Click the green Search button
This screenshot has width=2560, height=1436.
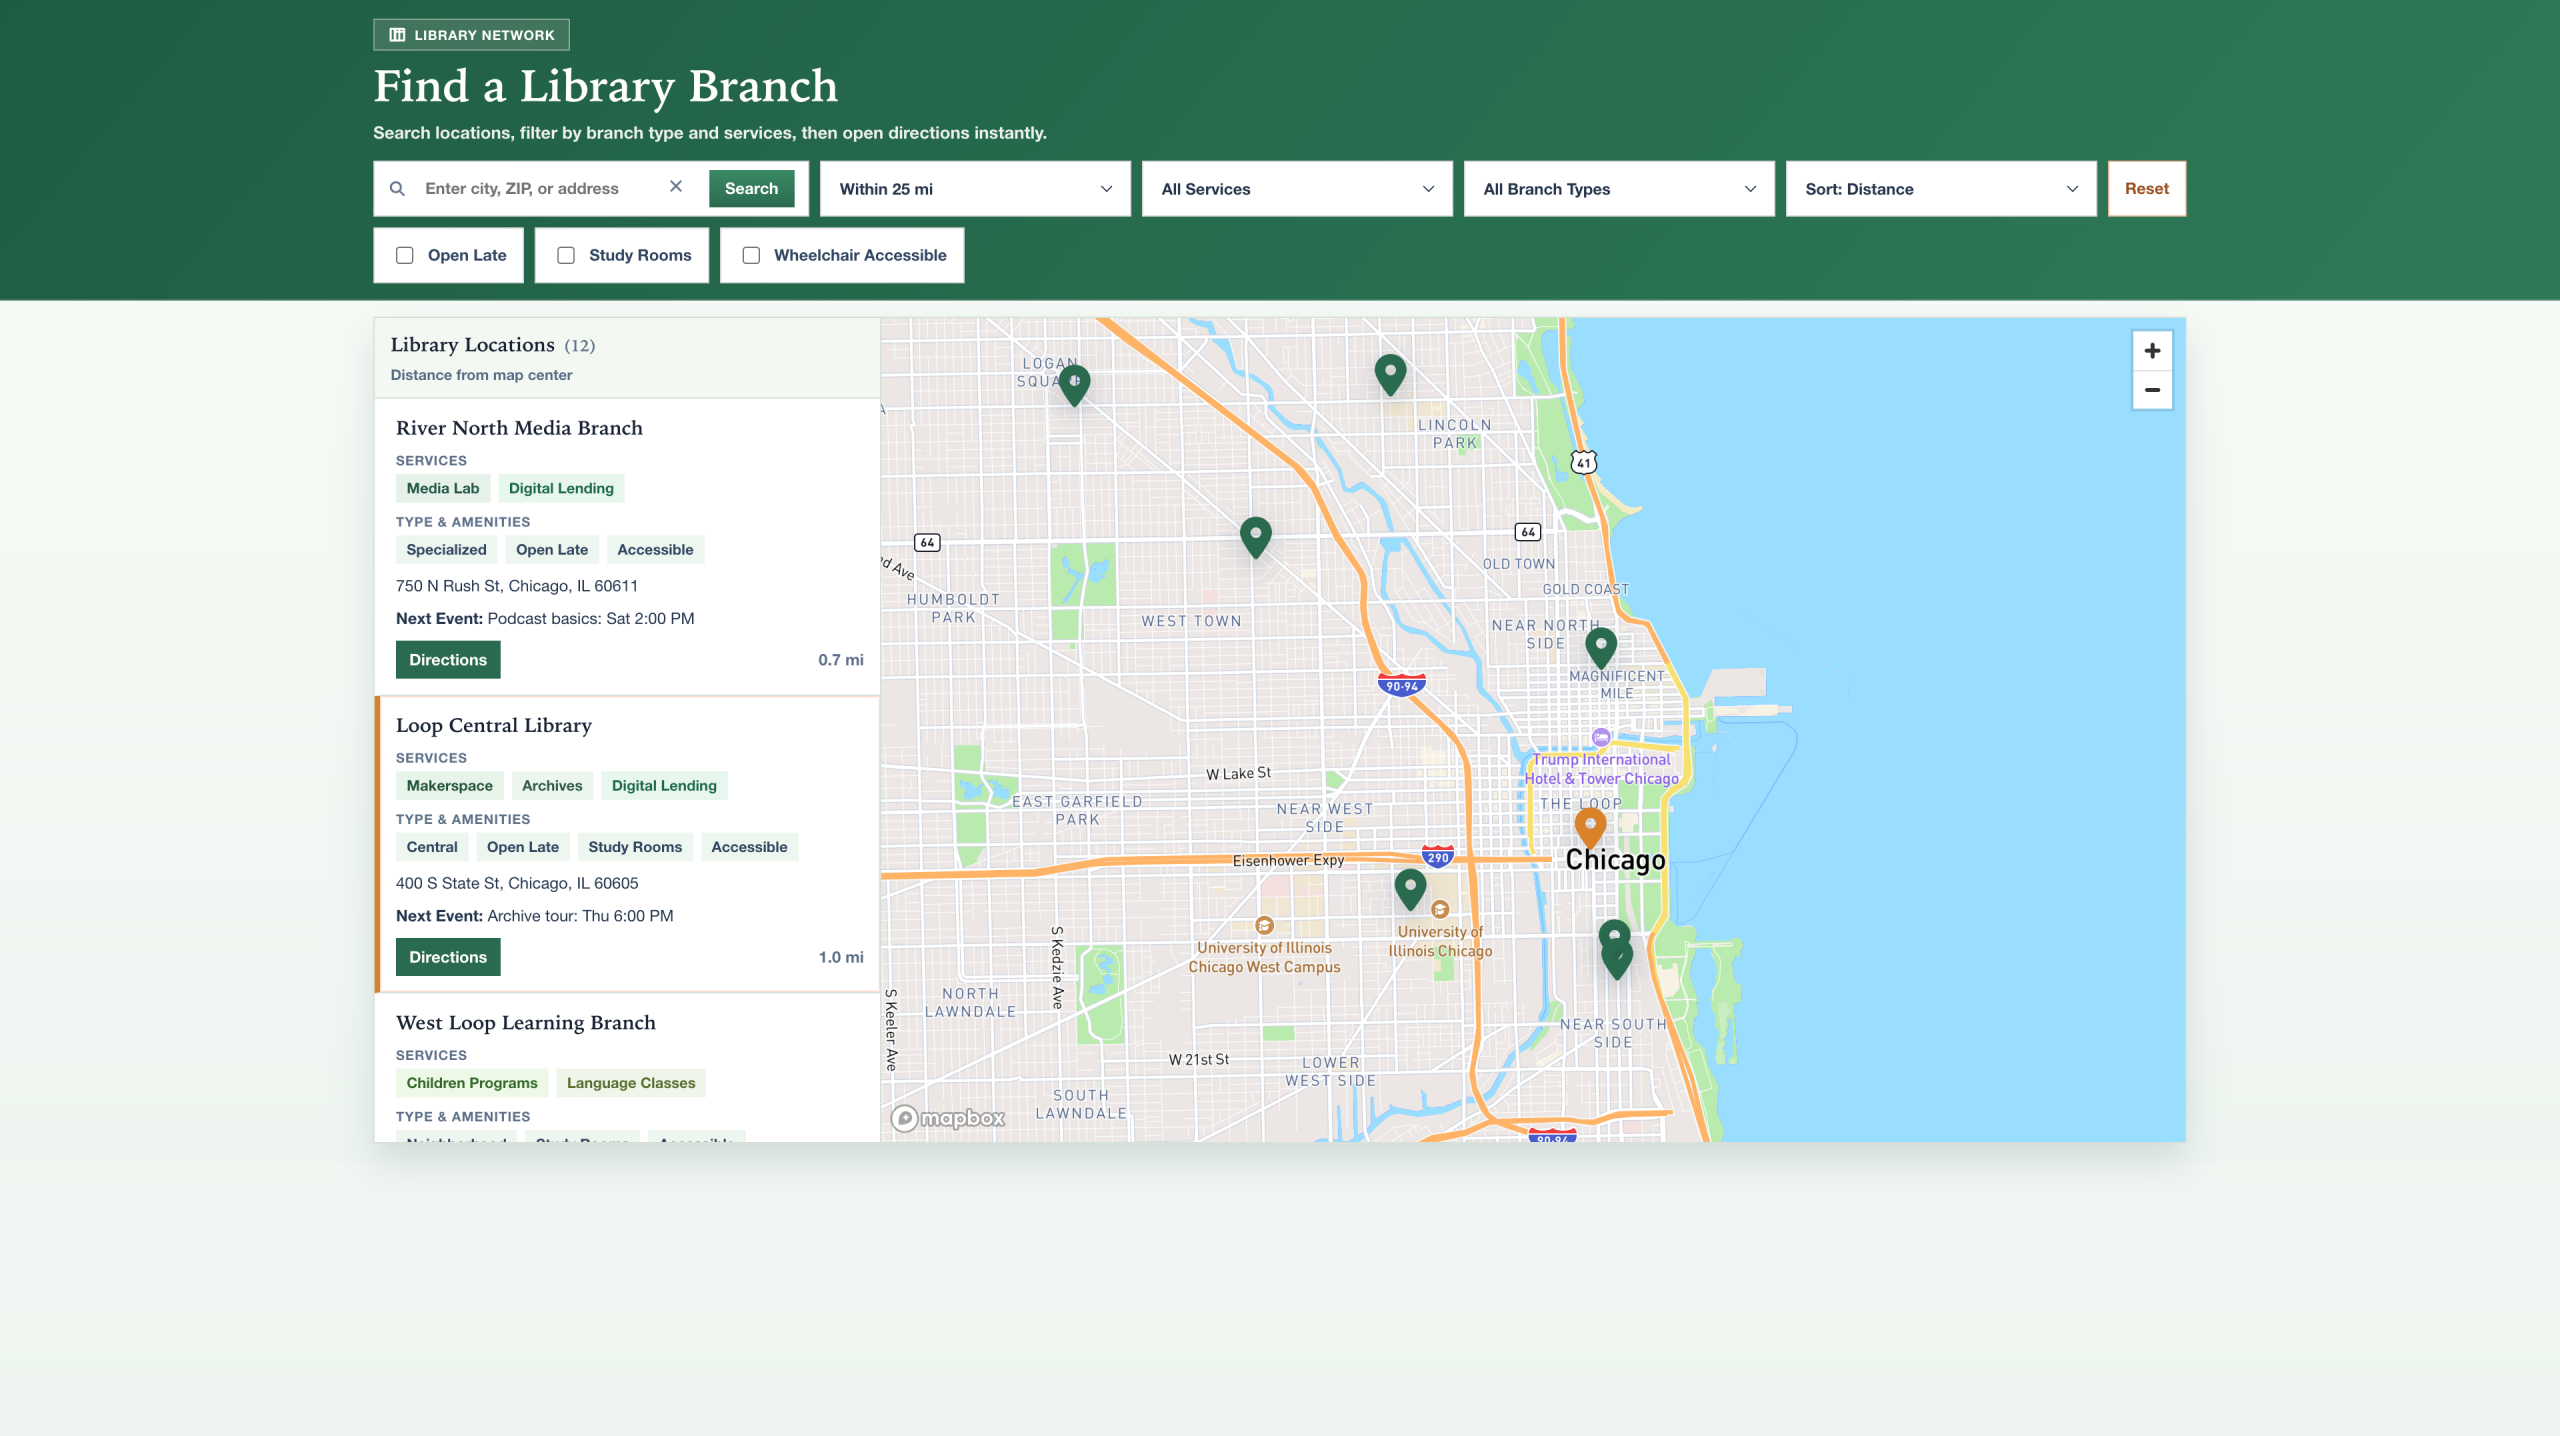pyautogui.click(x=751, y=189)
